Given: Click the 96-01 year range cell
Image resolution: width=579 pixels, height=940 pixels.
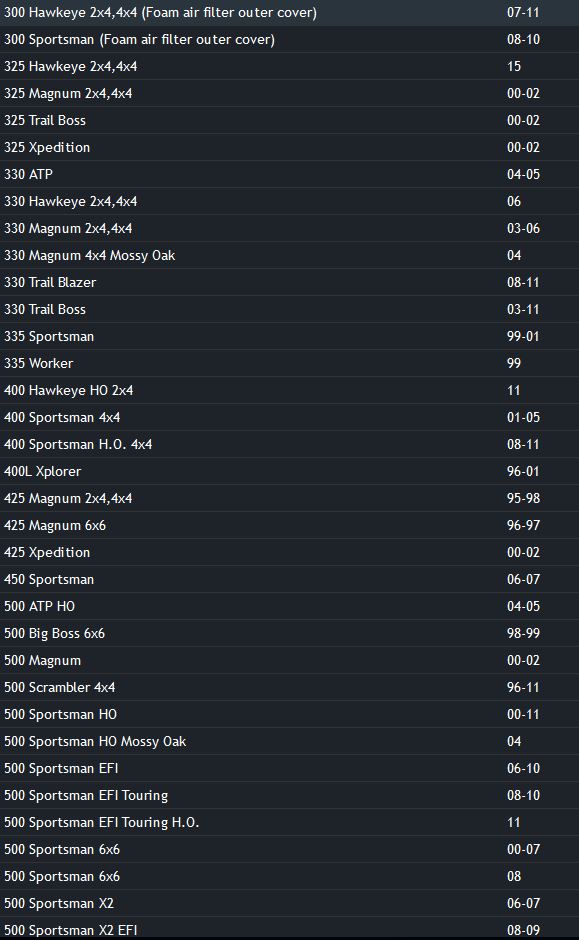Looking at the screenshot, I should [523, 471].
